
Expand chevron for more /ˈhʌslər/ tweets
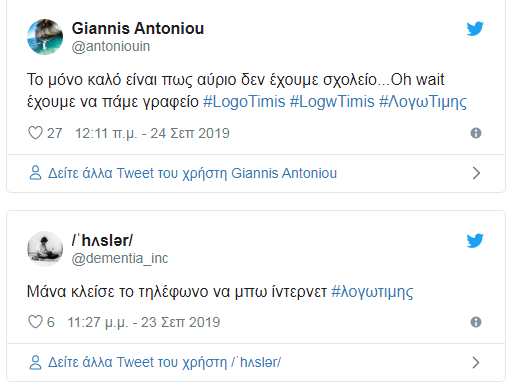pos(476,362)
